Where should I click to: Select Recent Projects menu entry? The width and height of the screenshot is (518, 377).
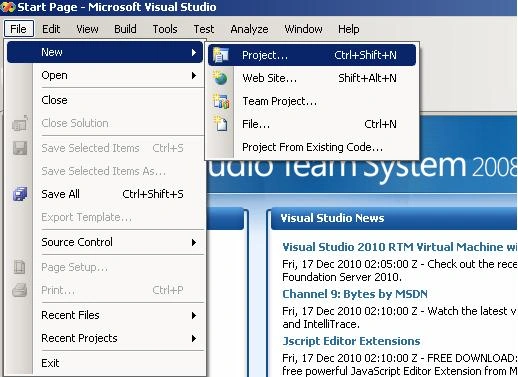click(x=105, y=338)
